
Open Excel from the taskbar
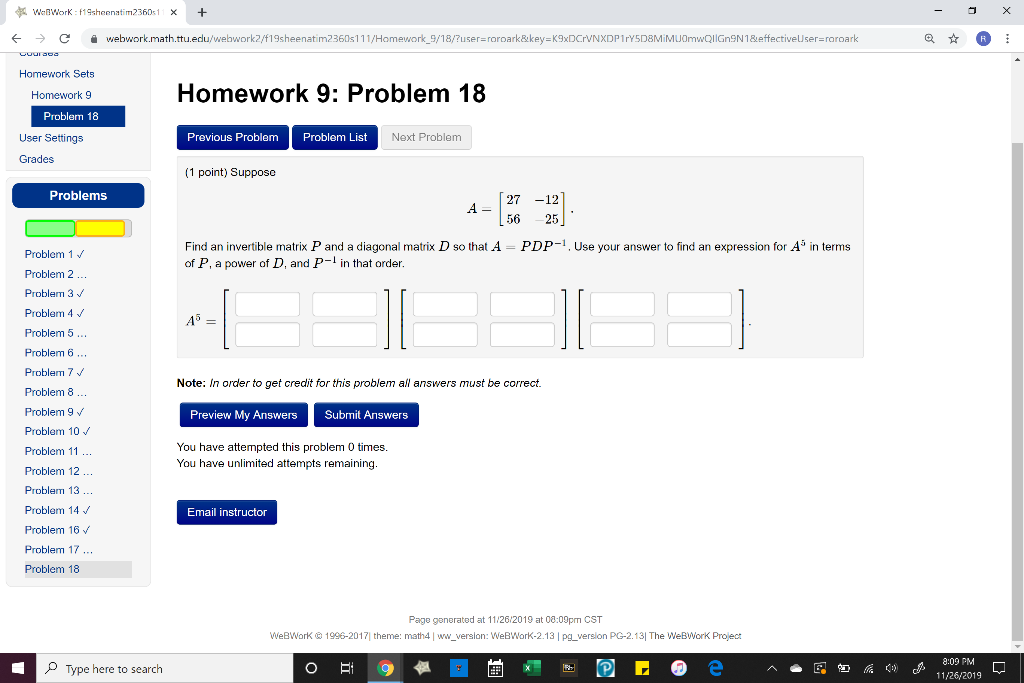click(531, 668)
